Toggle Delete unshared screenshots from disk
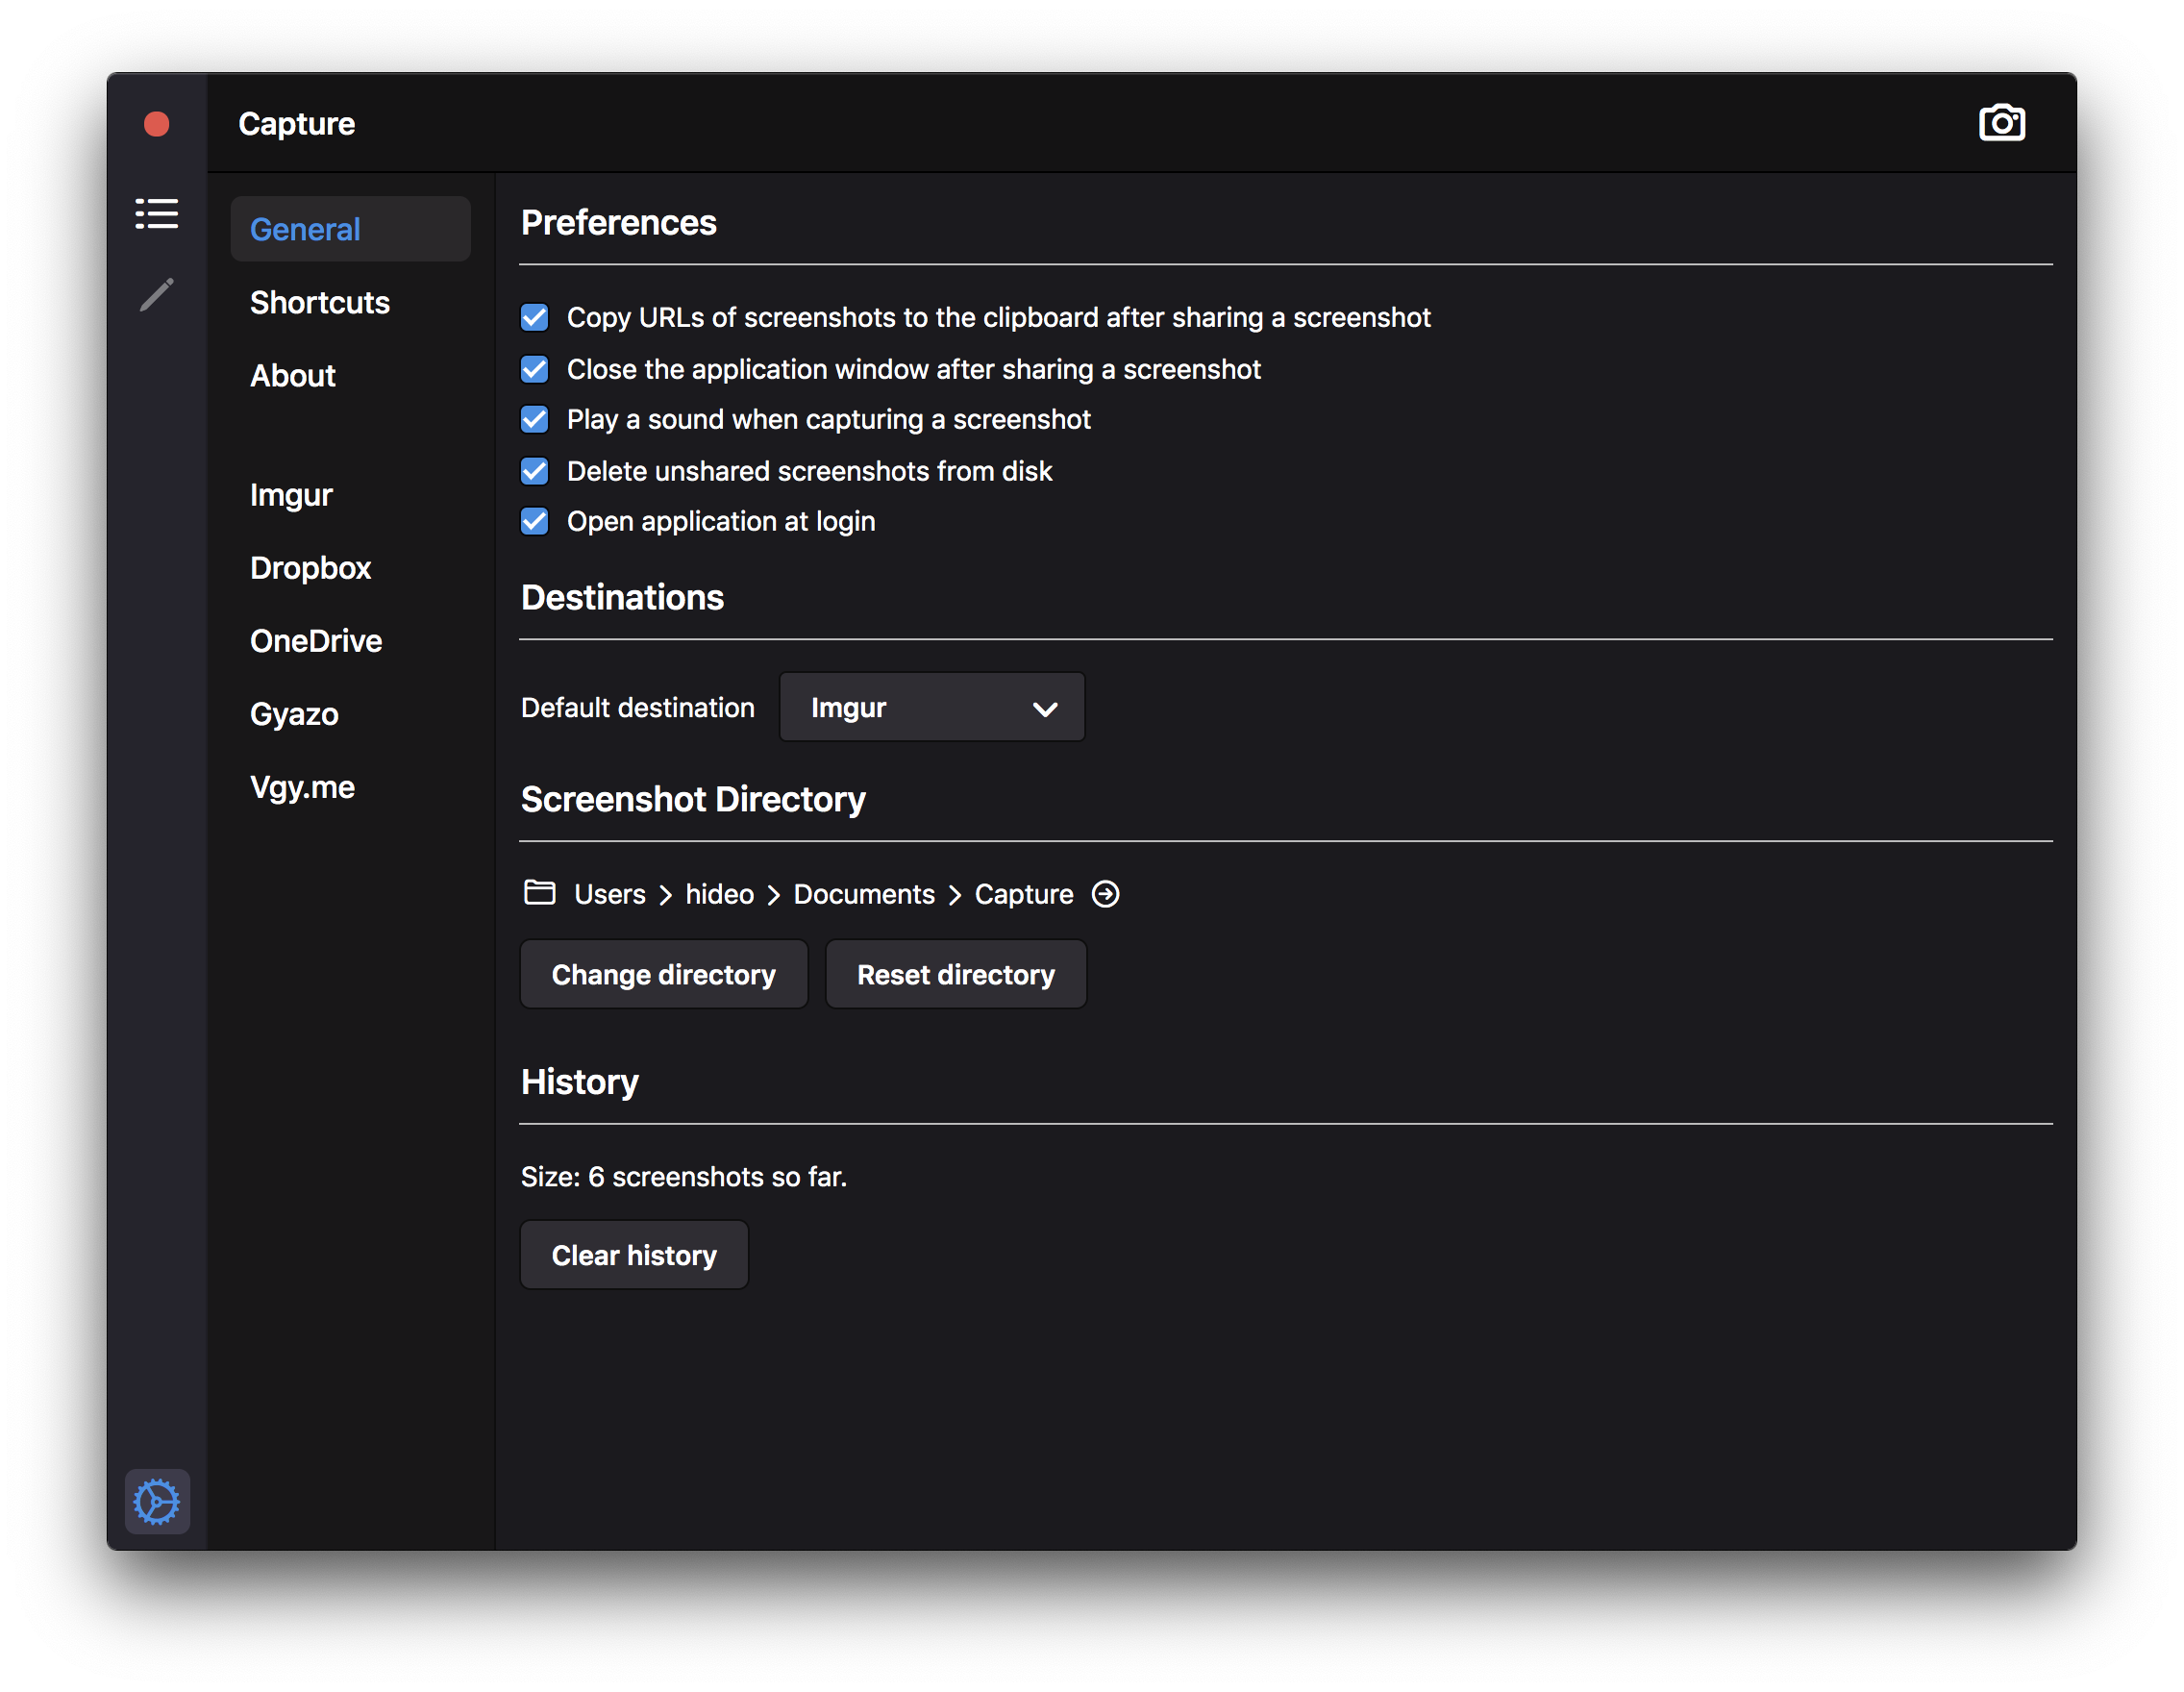Image resolution: width=2184 pixels, height=1692 pixels. tap(535, 471)
